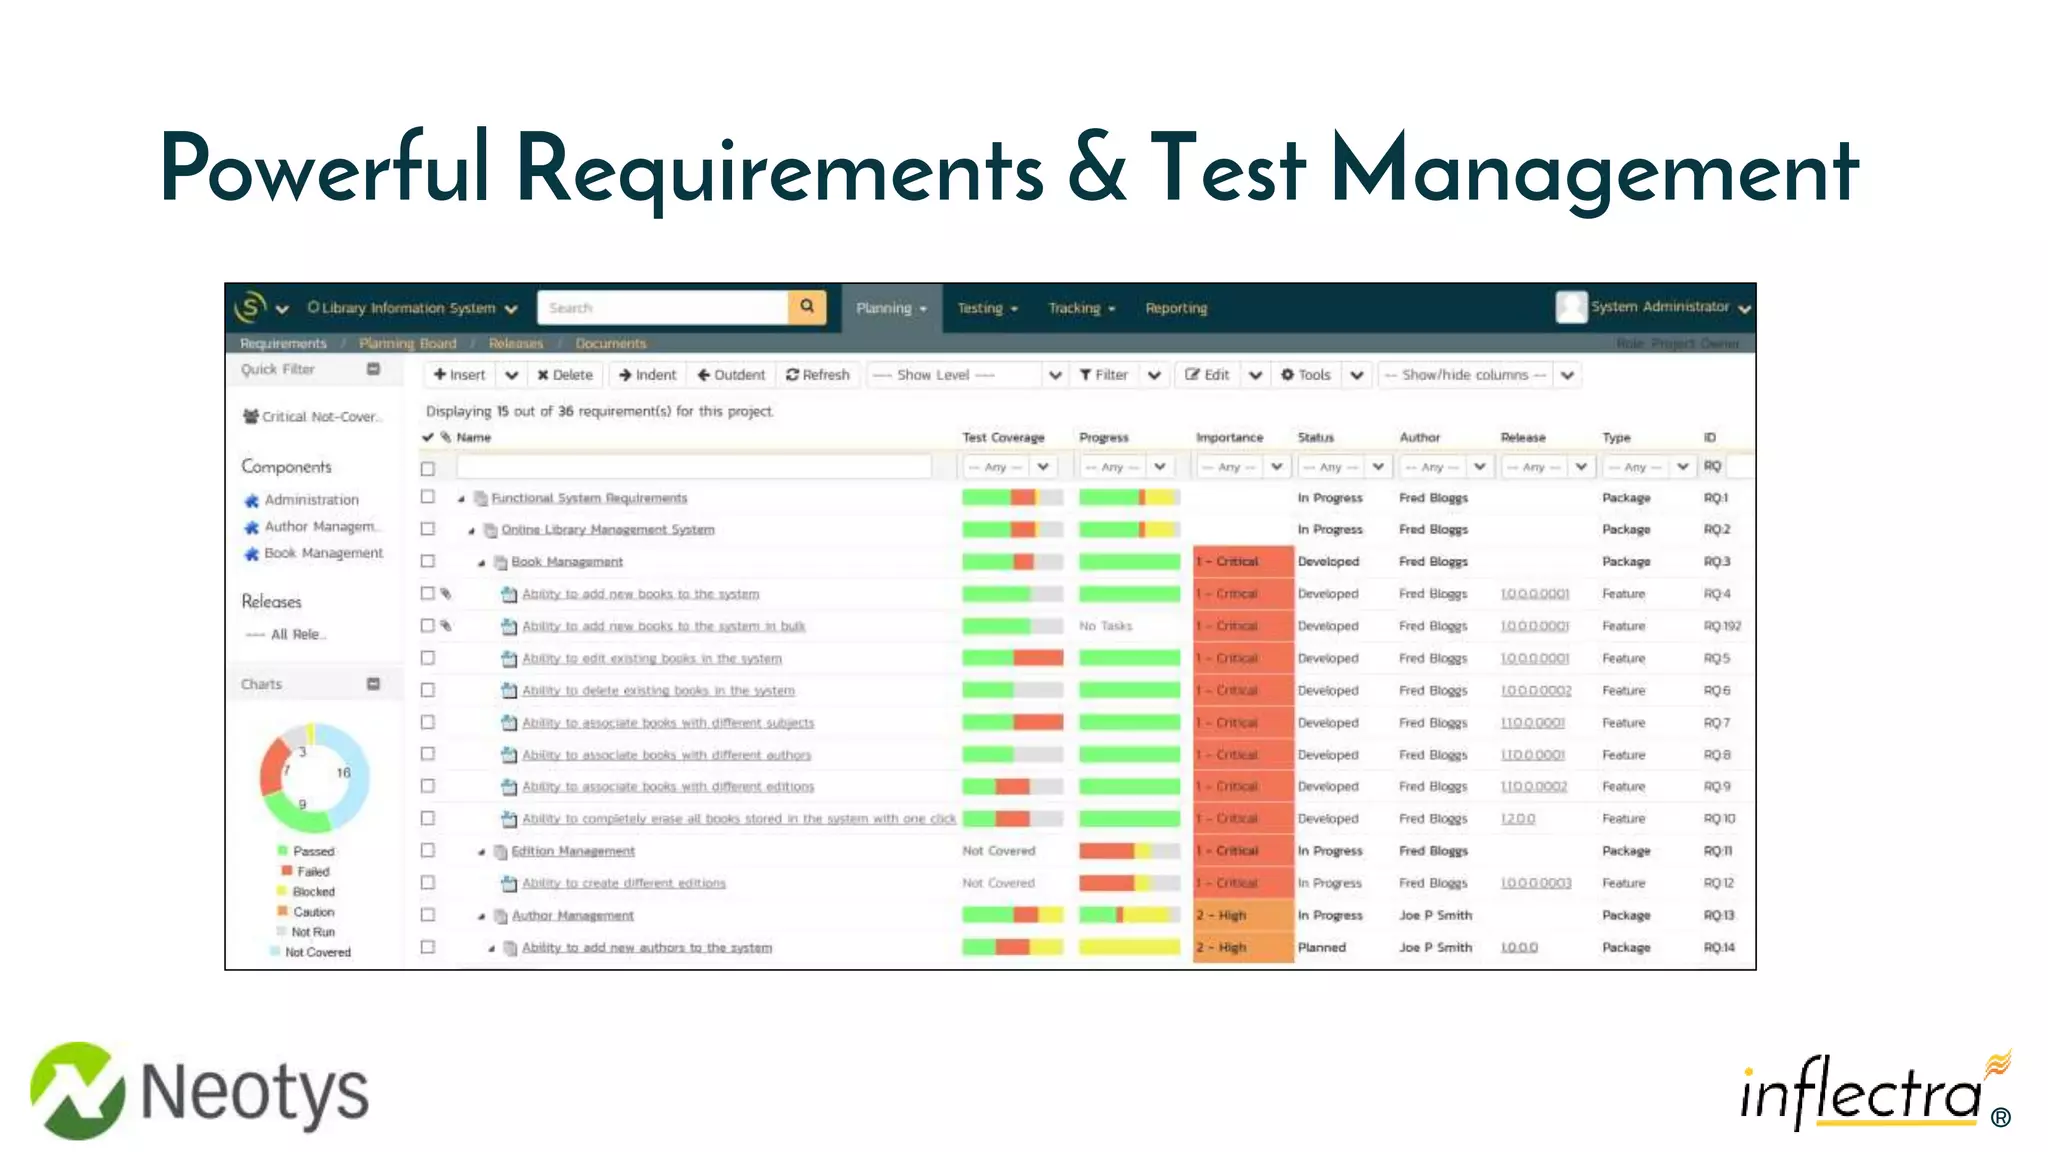Open release 1.2.0.0 link
Screen dimensions: 2048x1152
[1518, 818]
